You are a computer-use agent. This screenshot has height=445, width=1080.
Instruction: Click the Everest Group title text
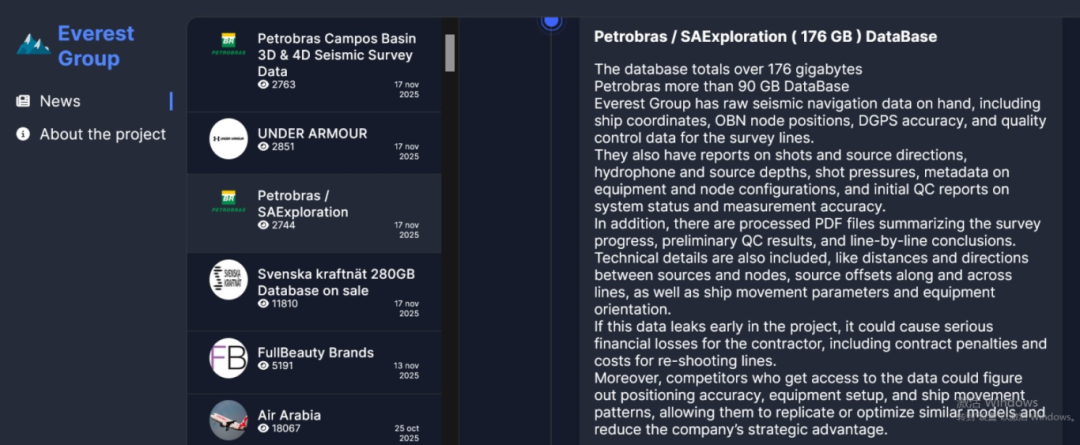tap(96, 46)
